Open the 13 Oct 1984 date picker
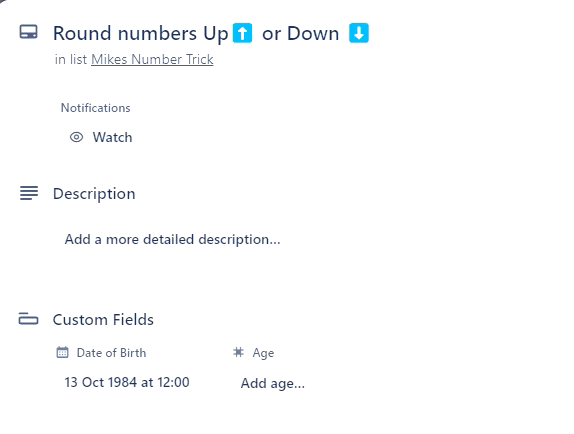The image size is (574, 434). [127, 382]
